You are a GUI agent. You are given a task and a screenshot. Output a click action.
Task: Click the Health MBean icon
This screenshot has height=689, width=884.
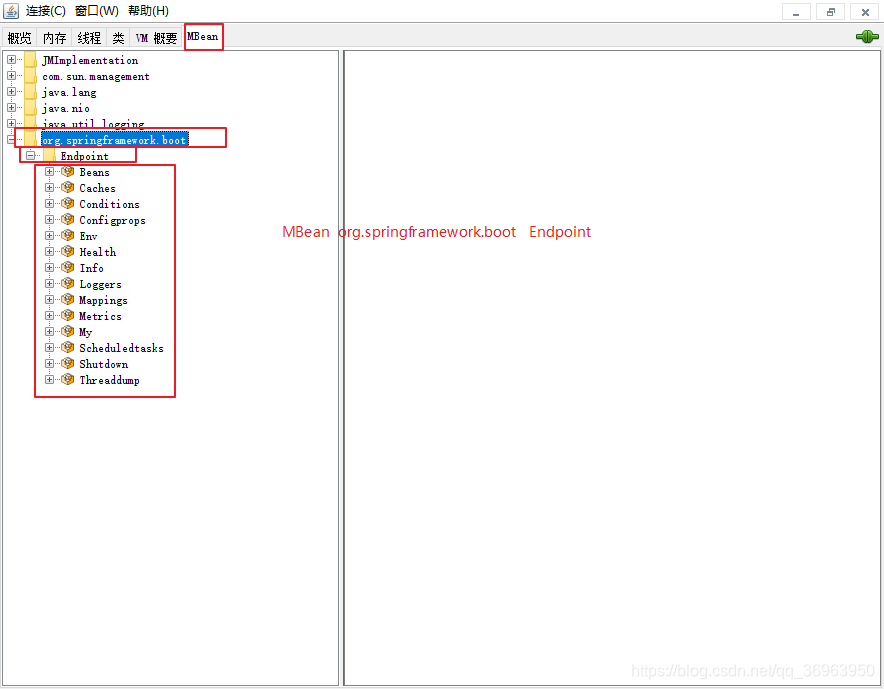(68, 251)
